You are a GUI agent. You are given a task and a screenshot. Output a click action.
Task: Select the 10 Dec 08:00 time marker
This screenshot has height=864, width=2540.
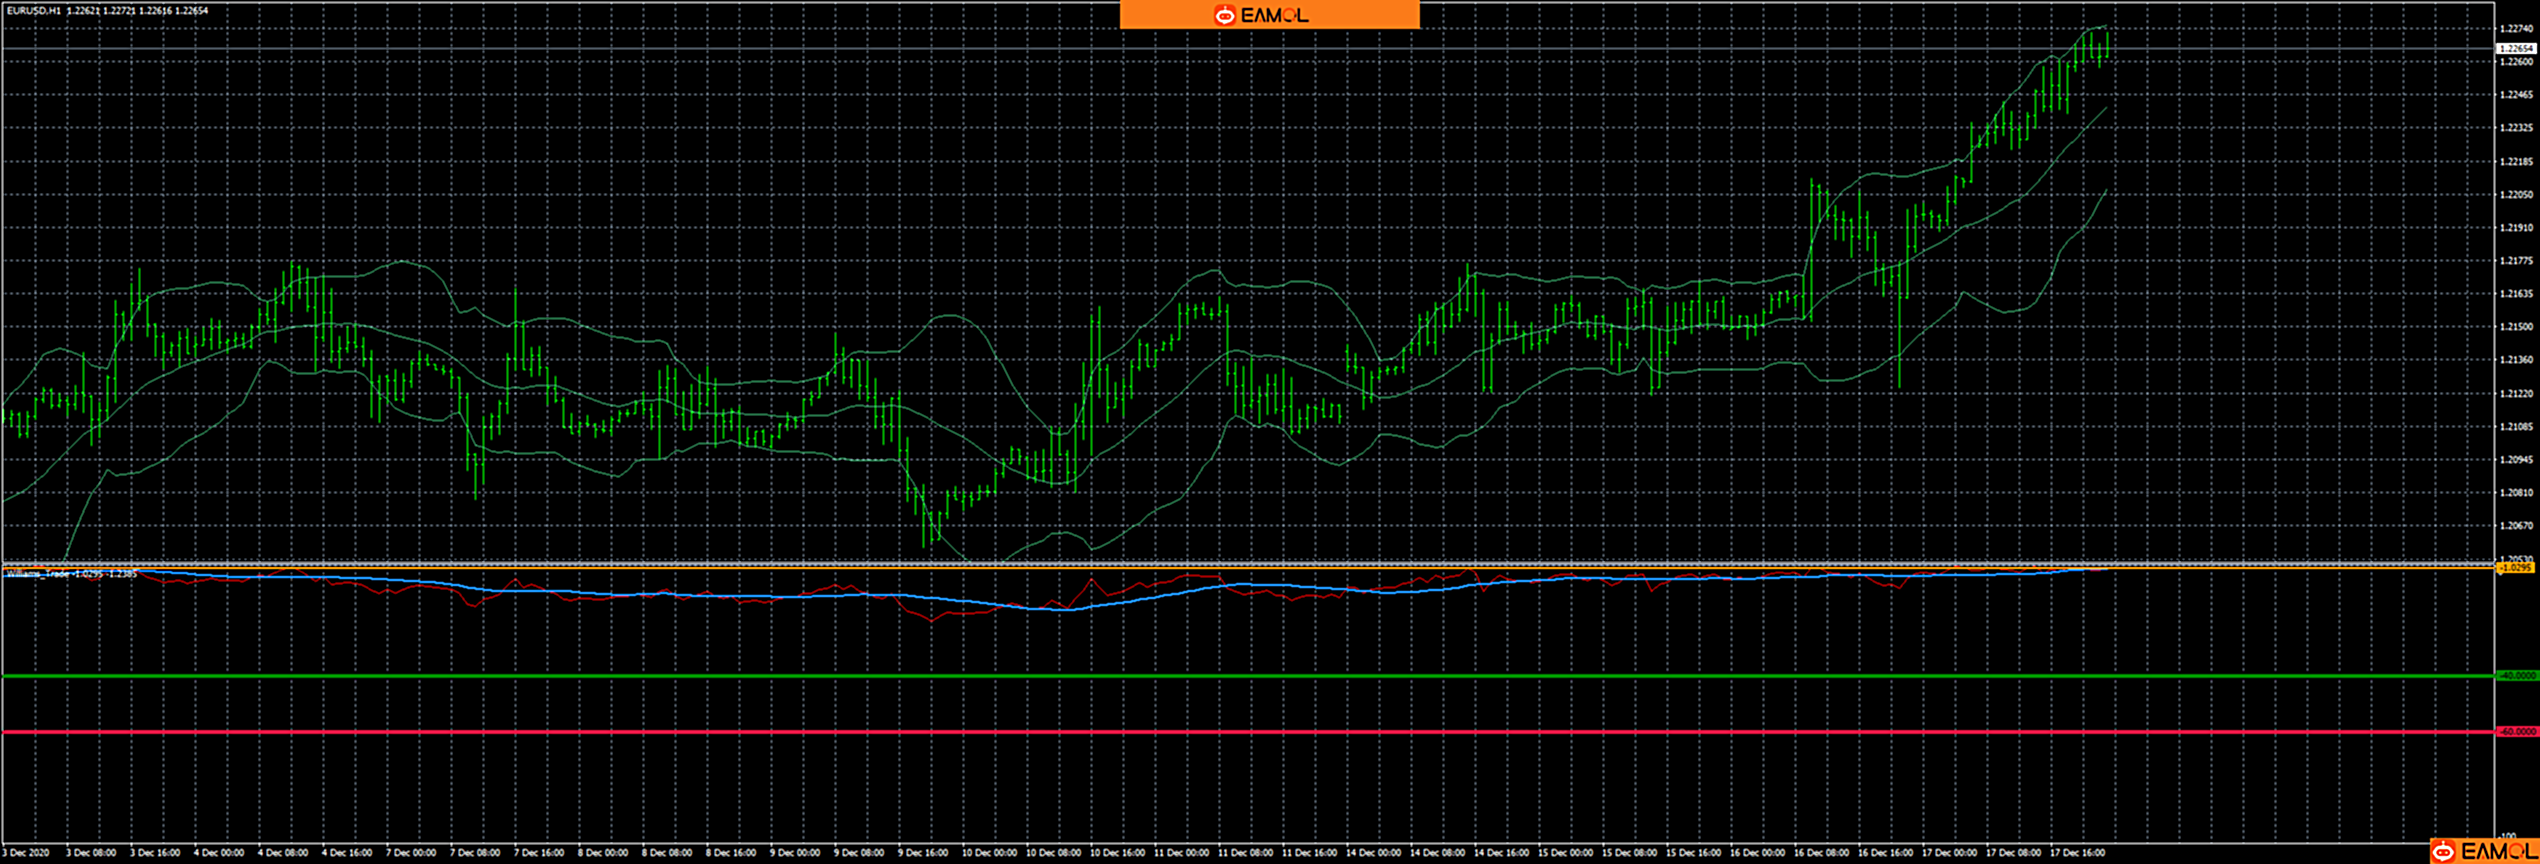[x=1053, y=853]
